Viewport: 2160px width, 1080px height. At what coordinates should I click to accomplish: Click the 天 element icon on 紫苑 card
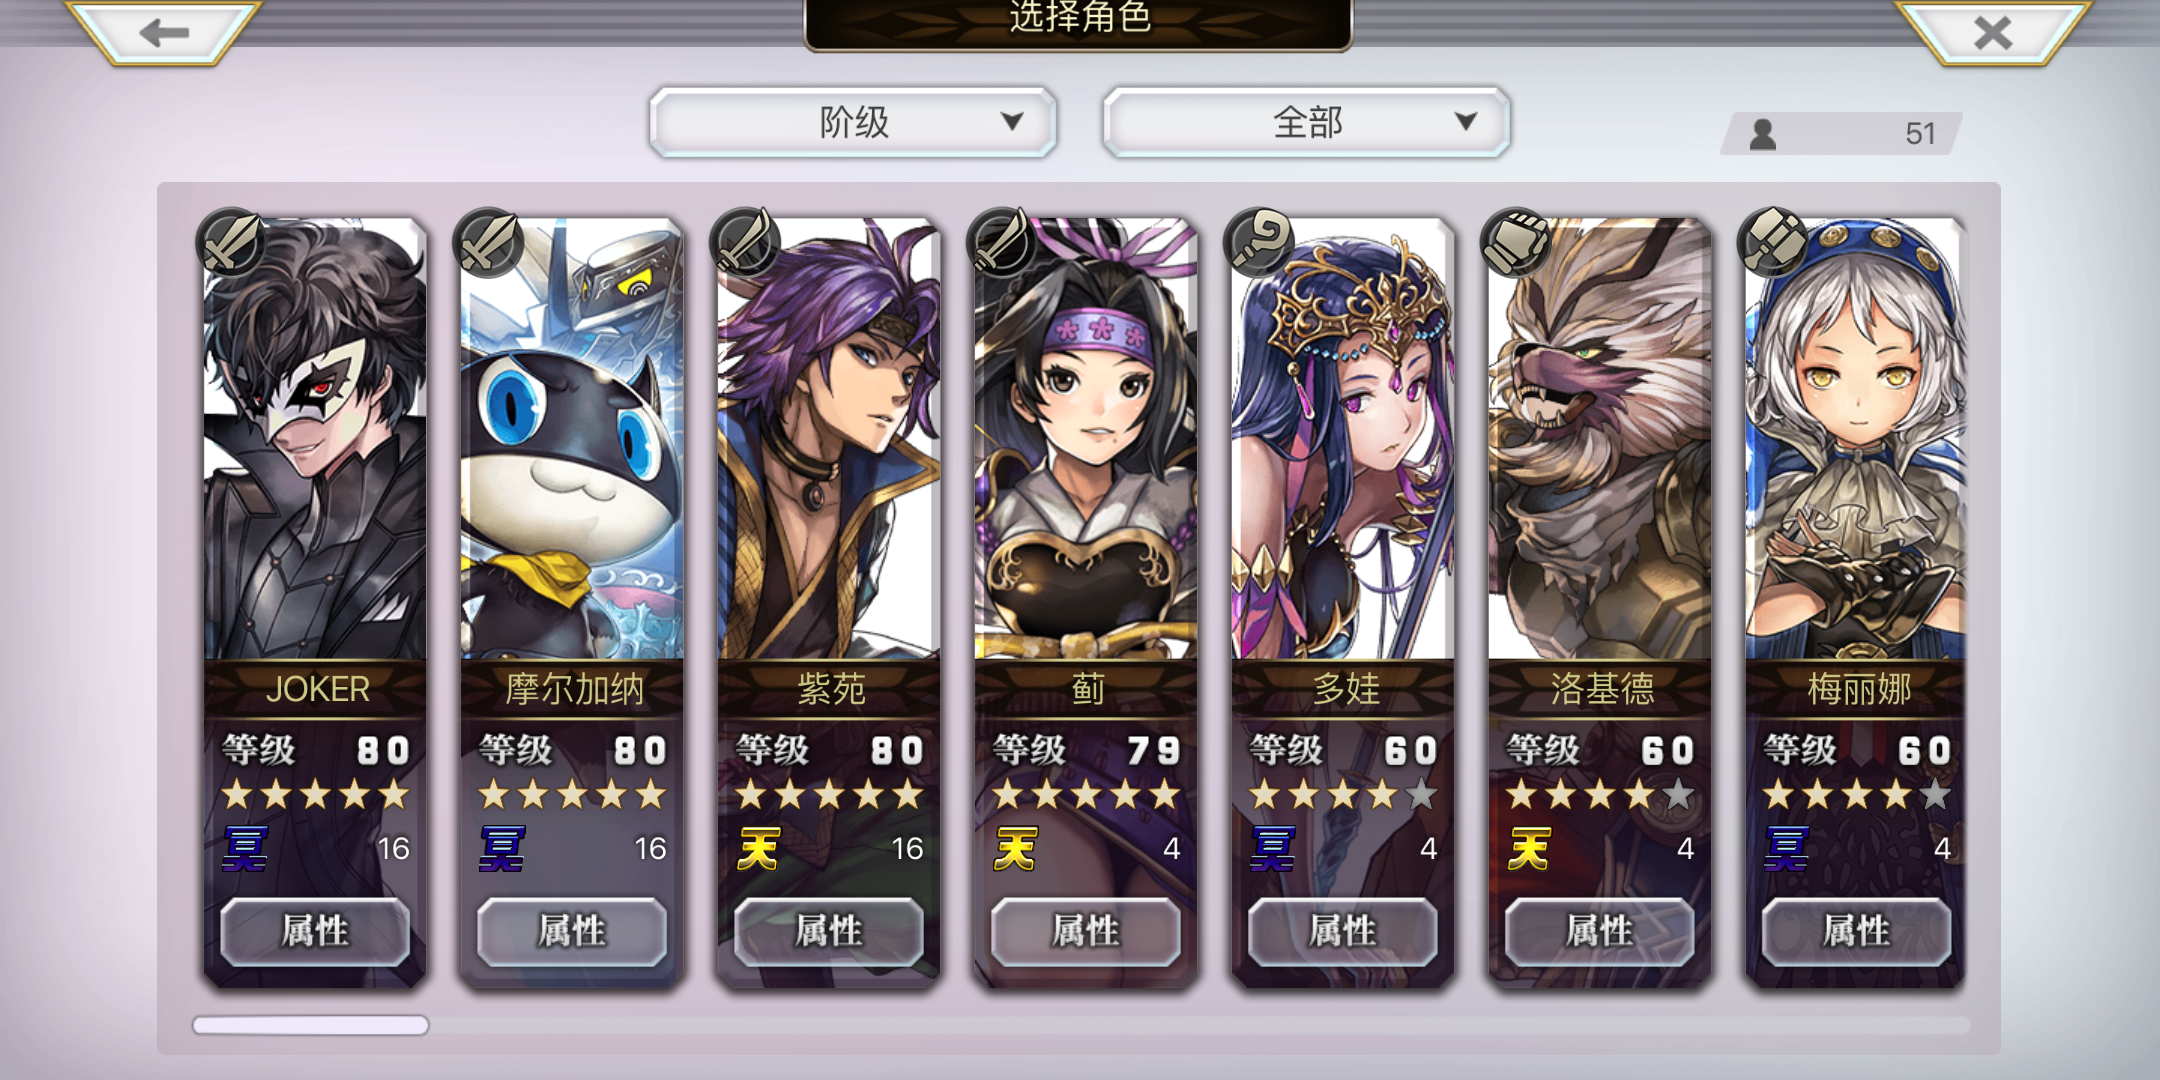tap(758, 849)
